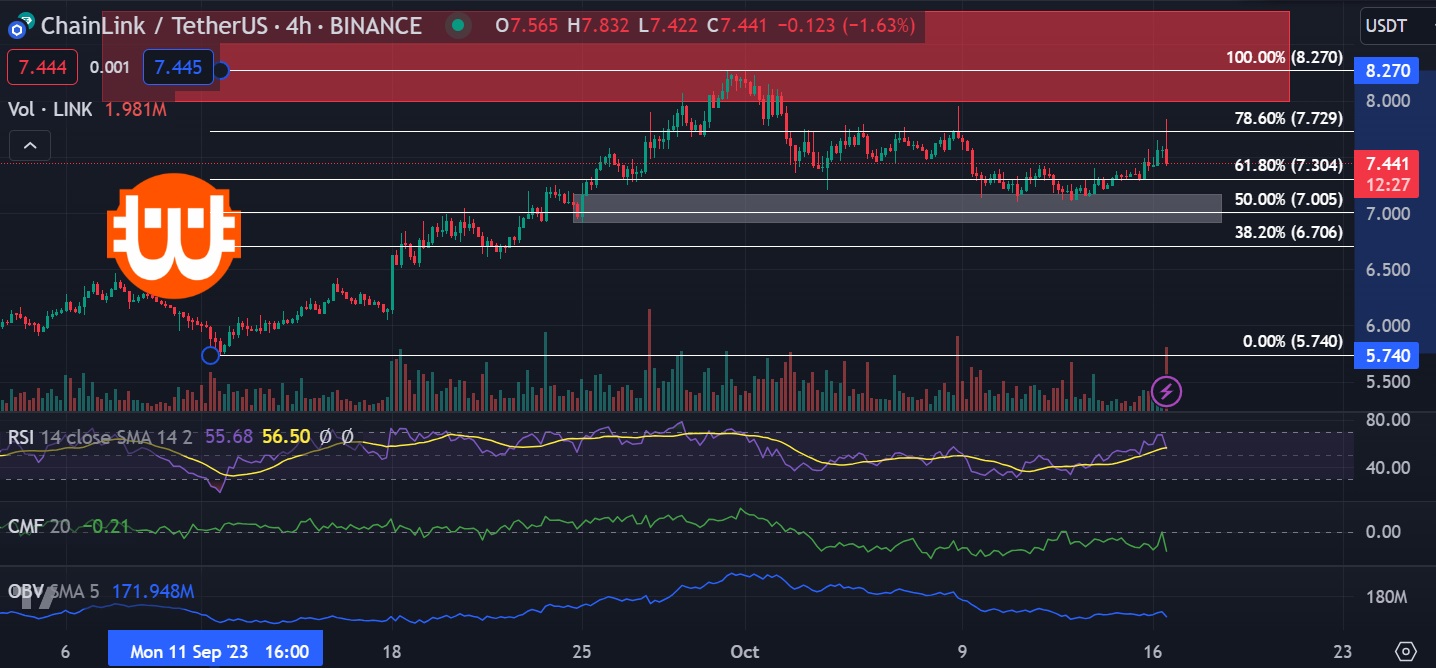This screenshot has width=1436, height=668.
Task: Click 6.000 on the price axis
Action: [x=1387, y=325]
